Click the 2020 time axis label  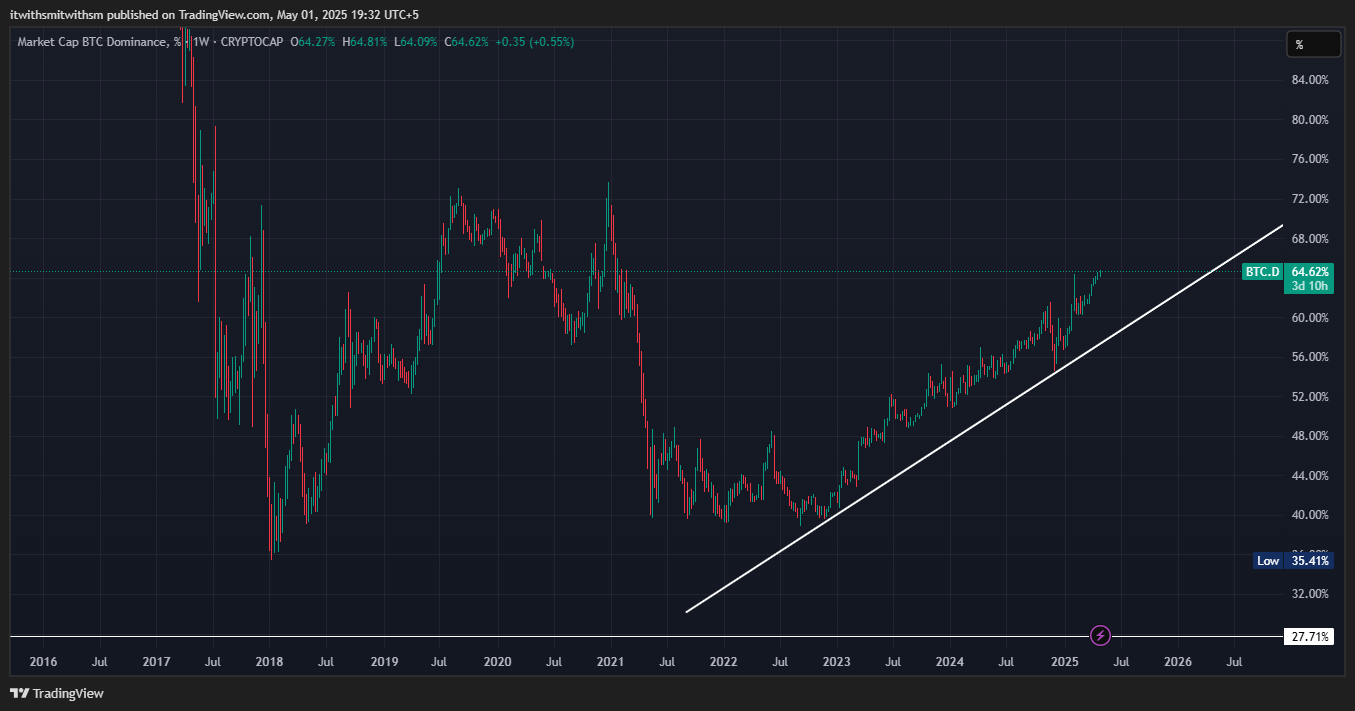click(497, 662)
